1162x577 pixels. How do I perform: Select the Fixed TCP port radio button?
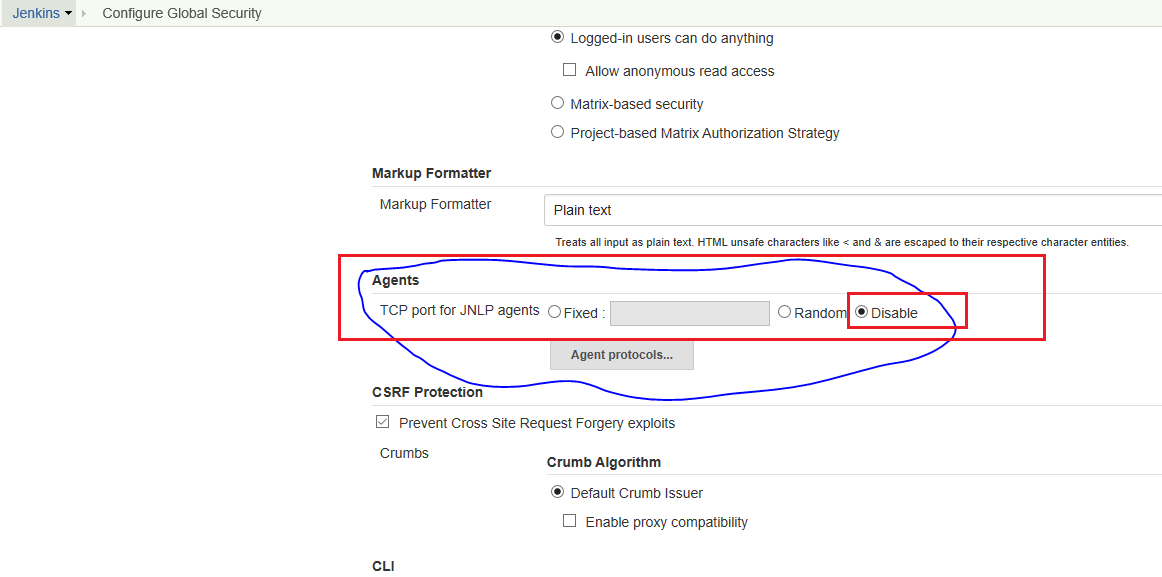[x=554, y=313]
